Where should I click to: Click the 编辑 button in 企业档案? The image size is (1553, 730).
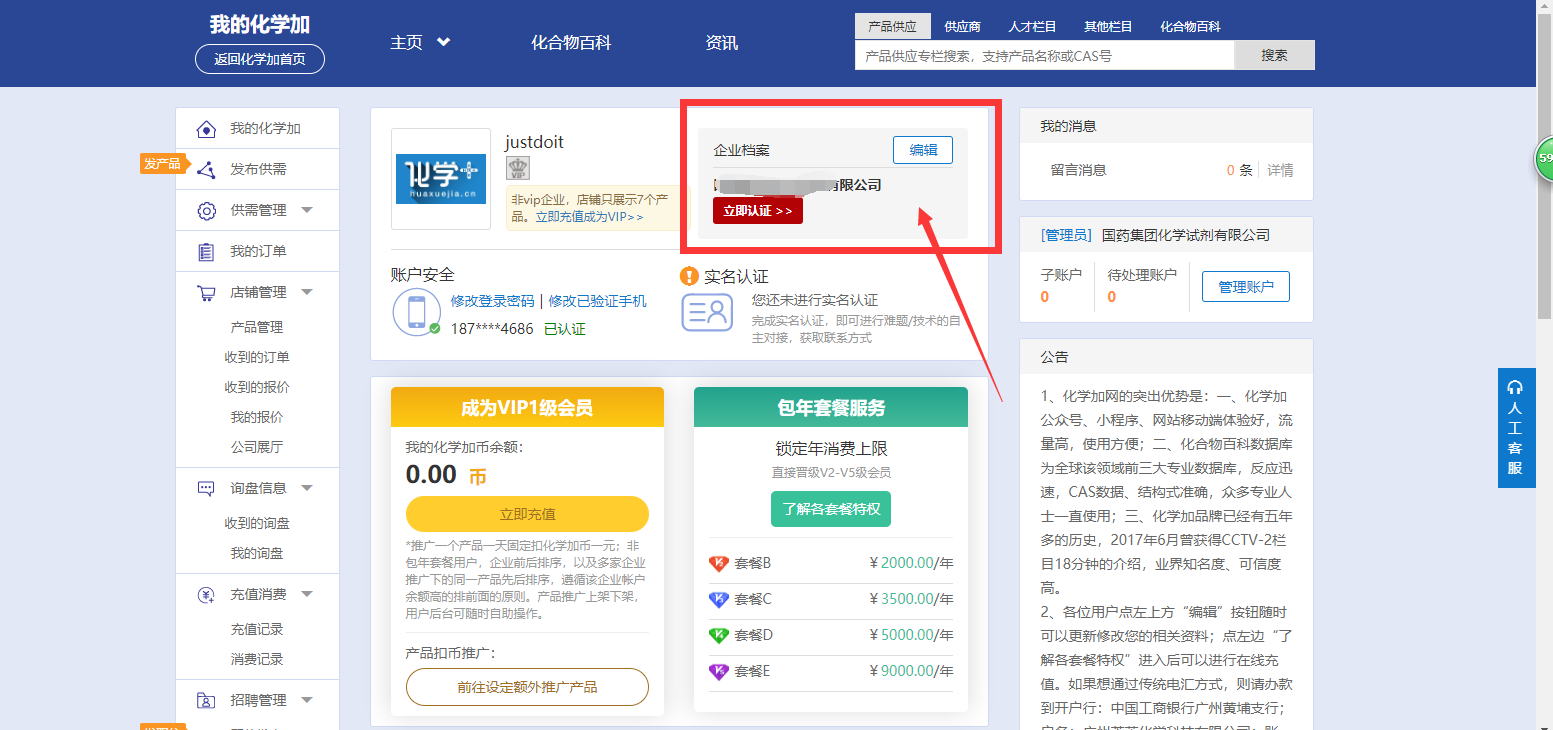point(922,150)
